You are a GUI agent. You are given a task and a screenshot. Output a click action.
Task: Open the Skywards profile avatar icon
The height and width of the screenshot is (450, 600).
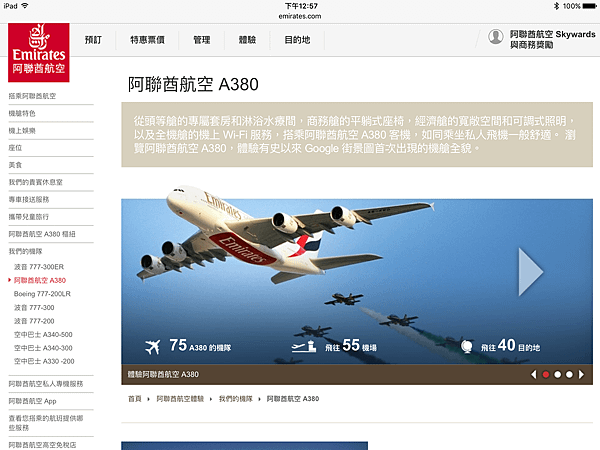click(x=496, y=37)
